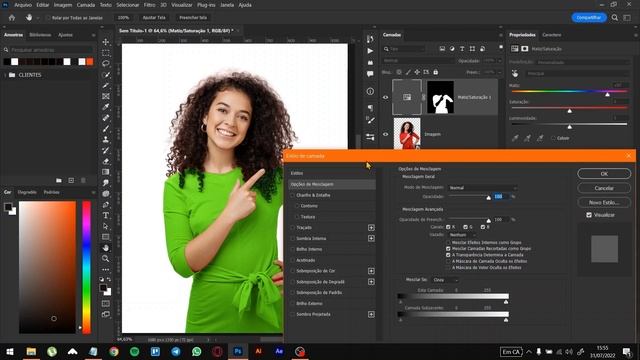Image resolution: width=640 pixels, height=360 pixels.
Task: Open the Vazado dropdown
Action: click(462, 235)
